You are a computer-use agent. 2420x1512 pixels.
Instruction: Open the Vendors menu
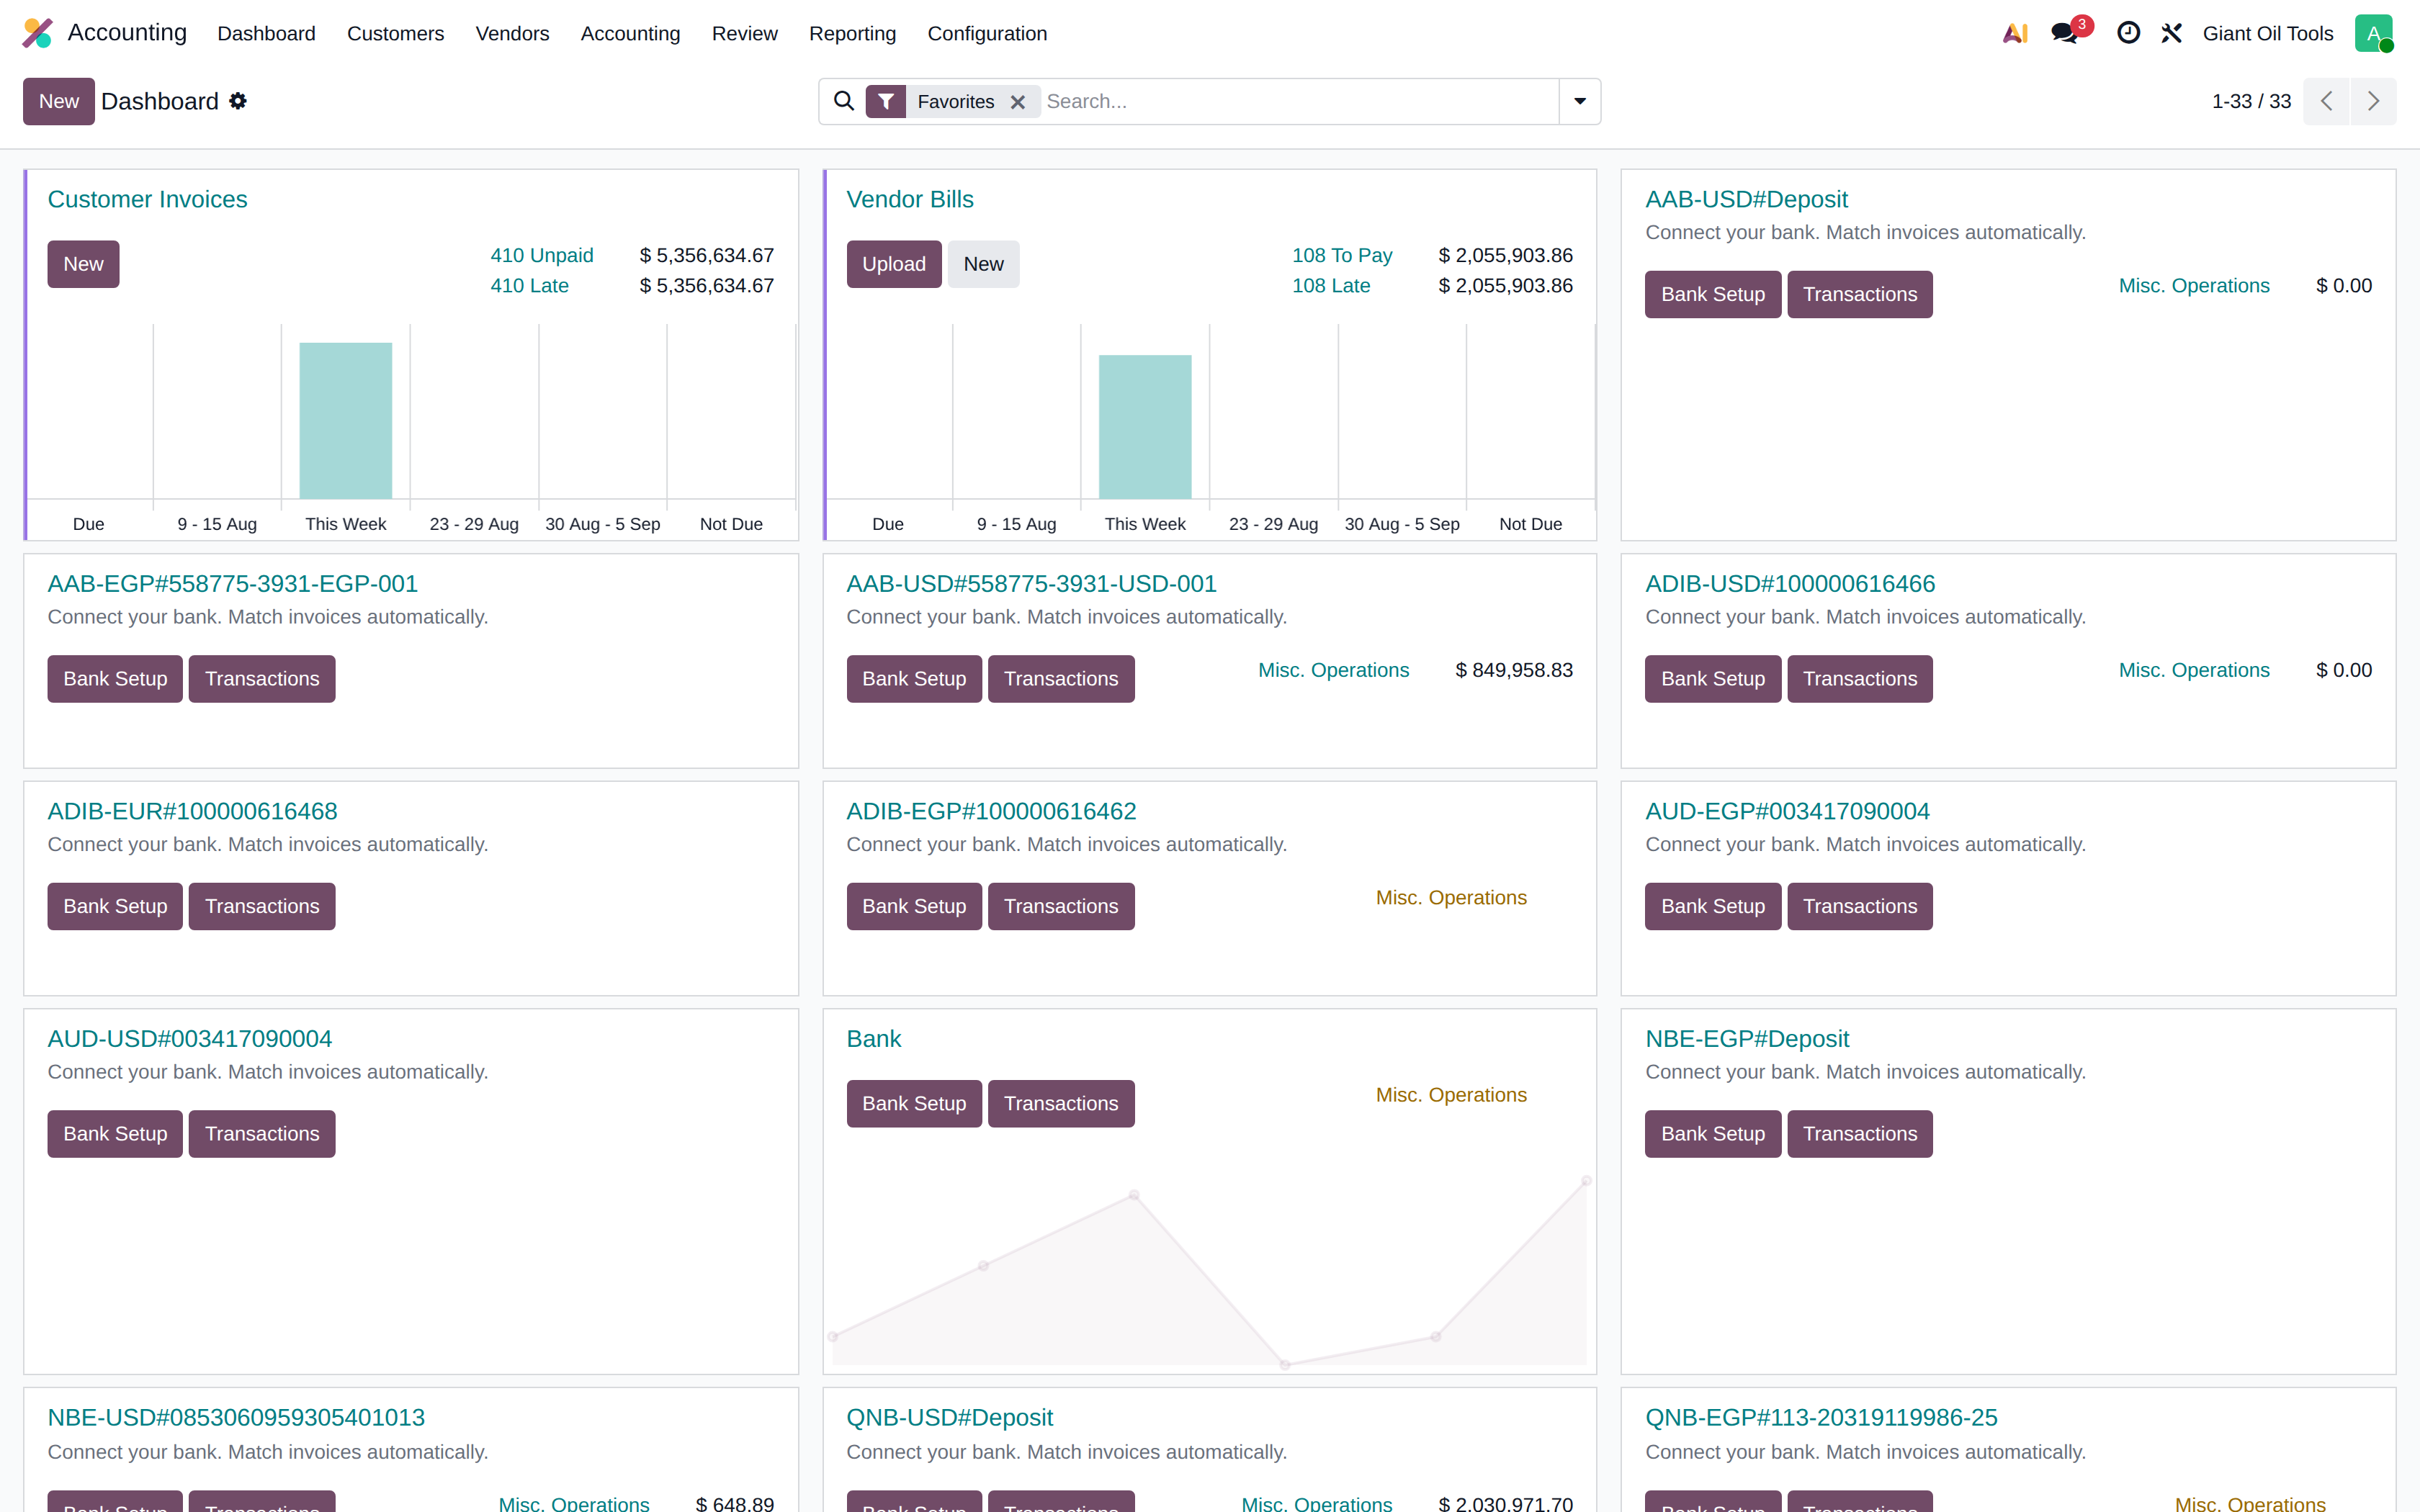(512, 33)
